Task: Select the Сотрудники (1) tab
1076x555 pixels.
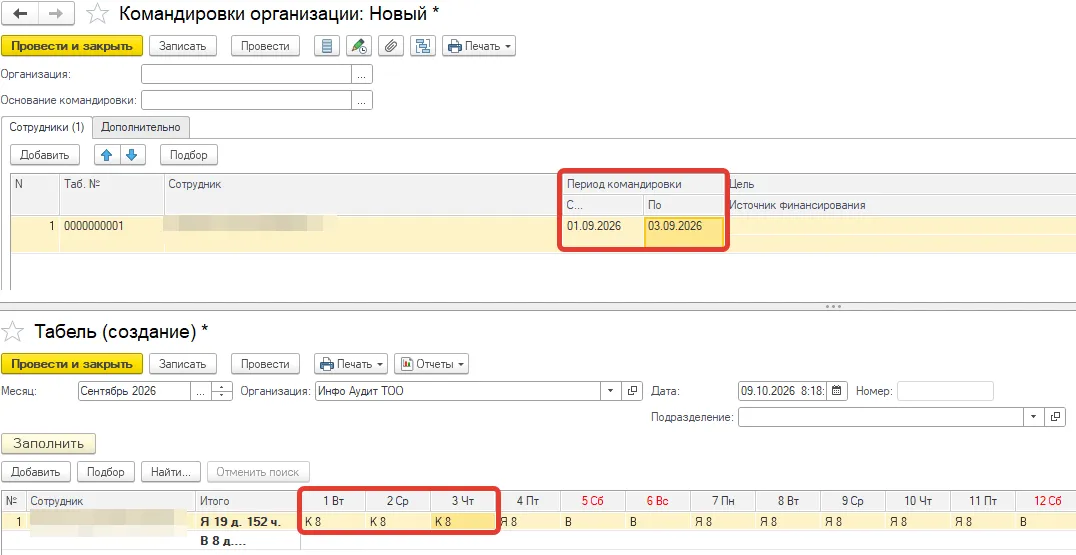Action: point(47,128)
